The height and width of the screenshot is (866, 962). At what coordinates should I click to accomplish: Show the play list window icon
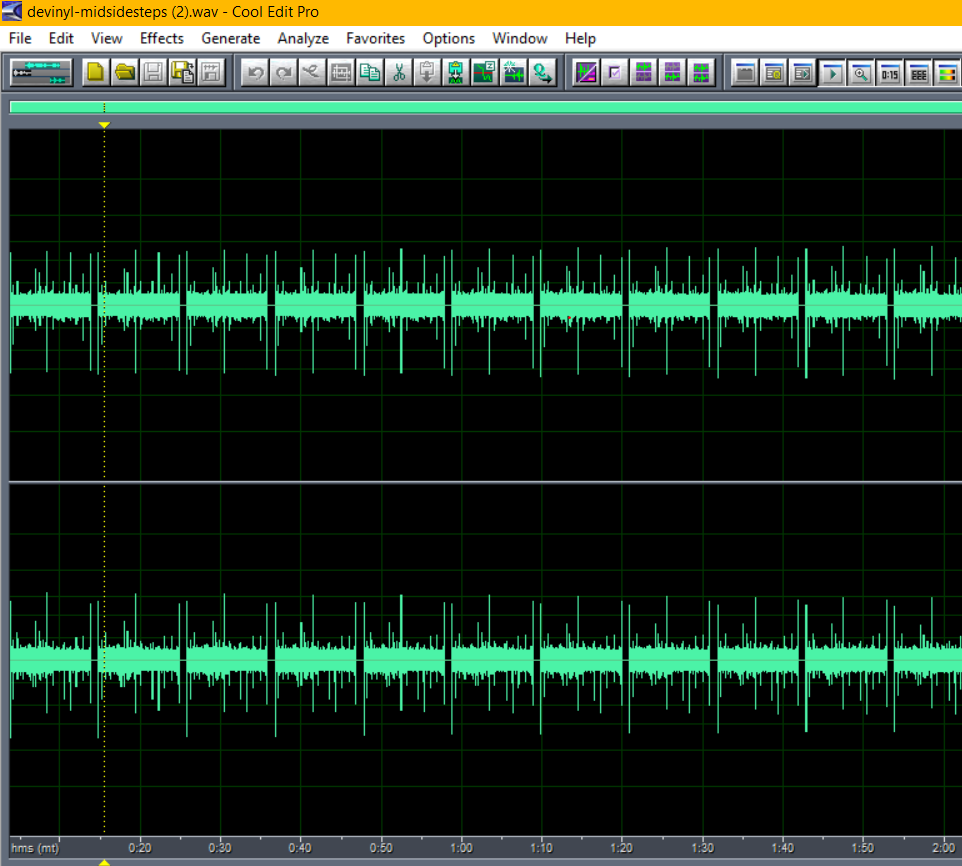tap(802, 72)
